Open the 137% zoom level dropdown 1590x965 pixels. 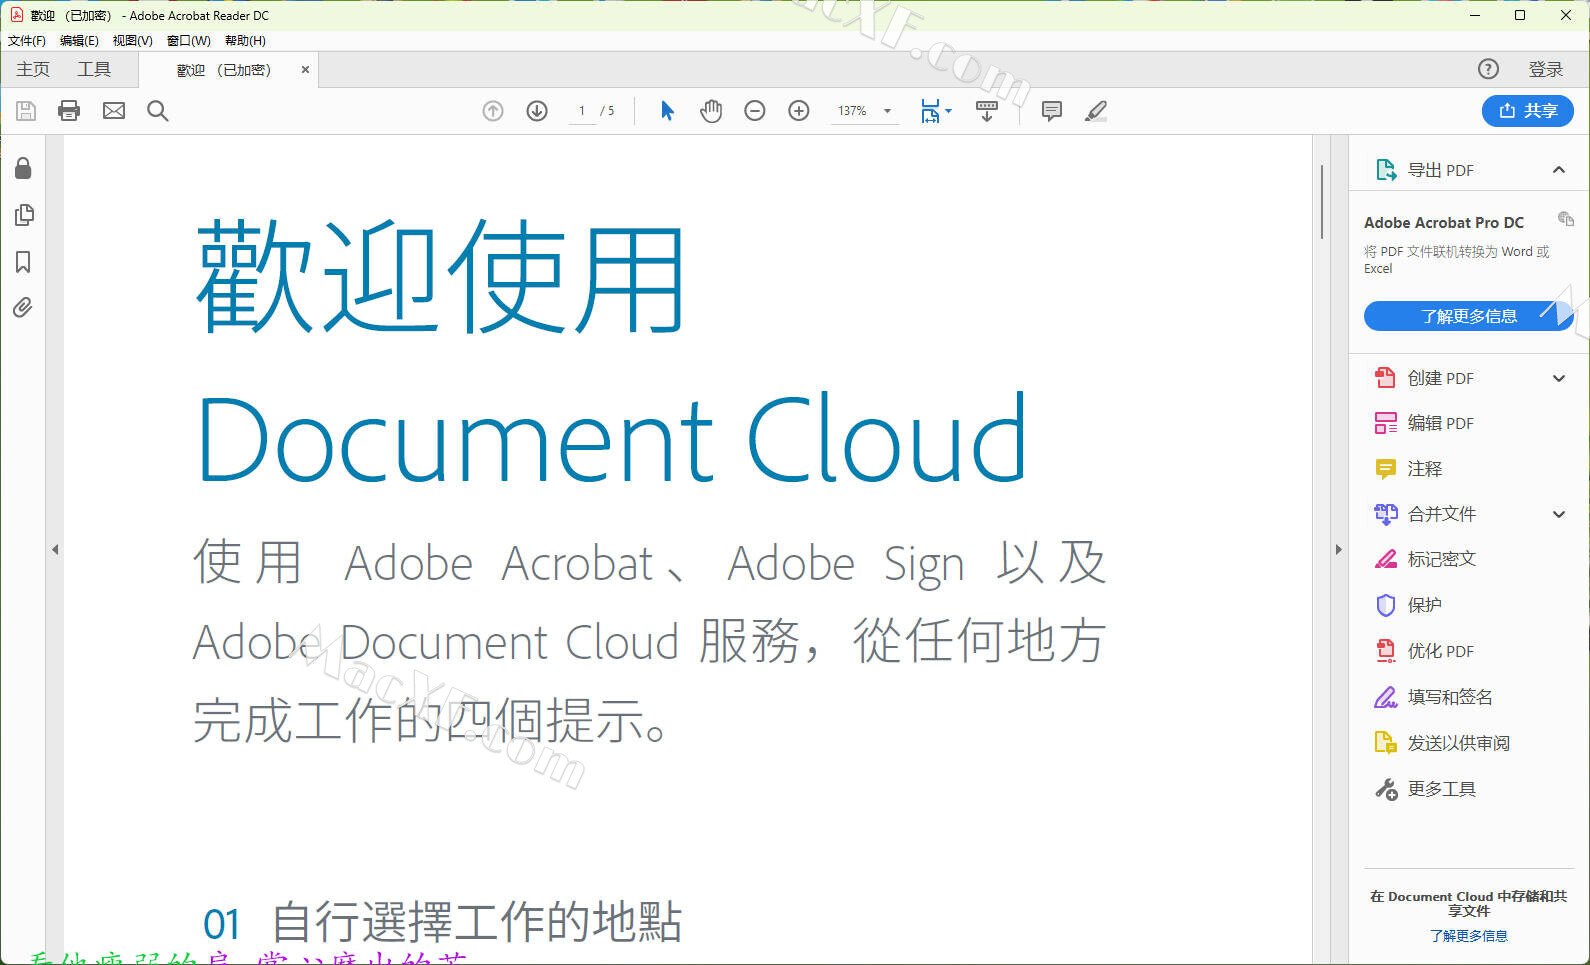tap(888, 111)
